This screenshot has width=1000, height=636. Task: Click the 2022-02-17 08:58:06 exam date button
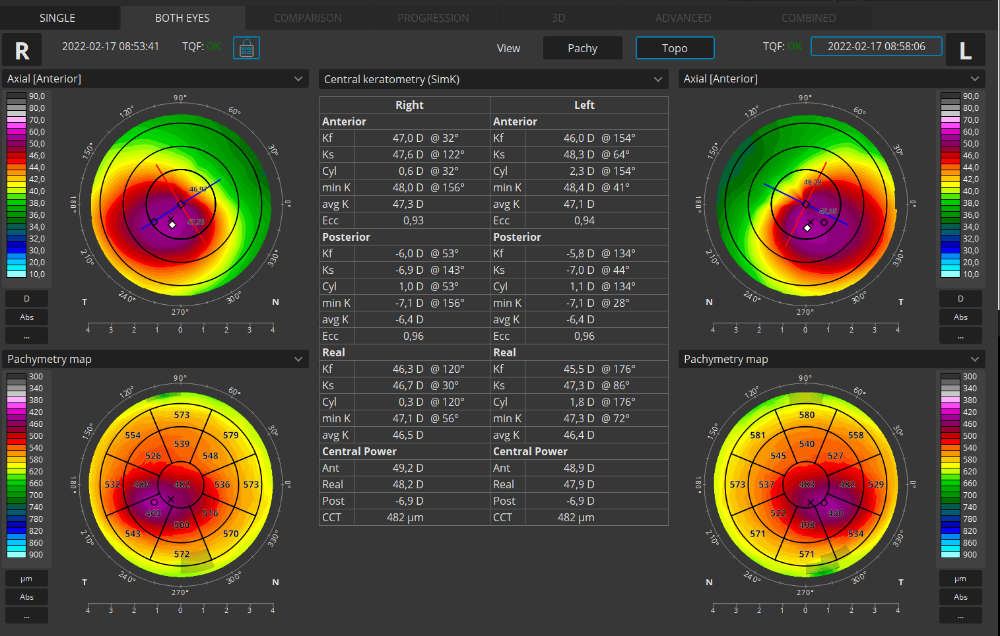[x=876, y=46]
